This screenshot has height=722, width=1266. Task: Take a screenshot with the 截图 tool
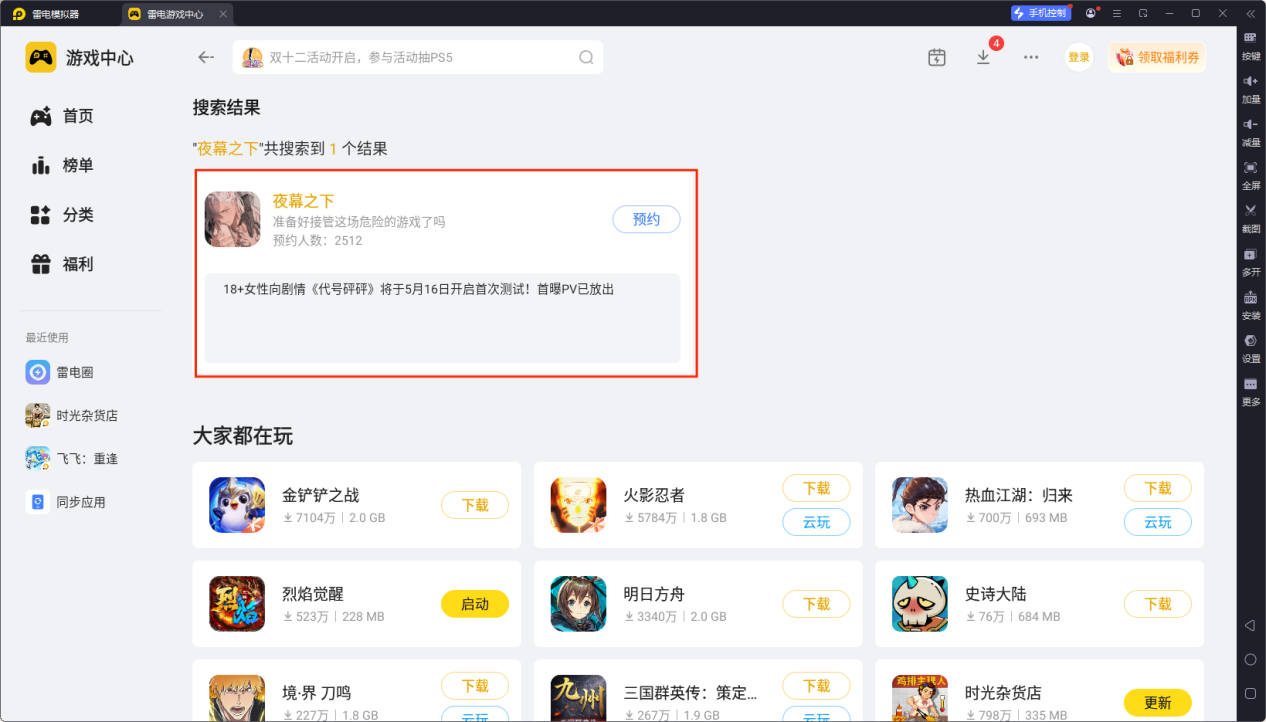[x=1251, y=218]
